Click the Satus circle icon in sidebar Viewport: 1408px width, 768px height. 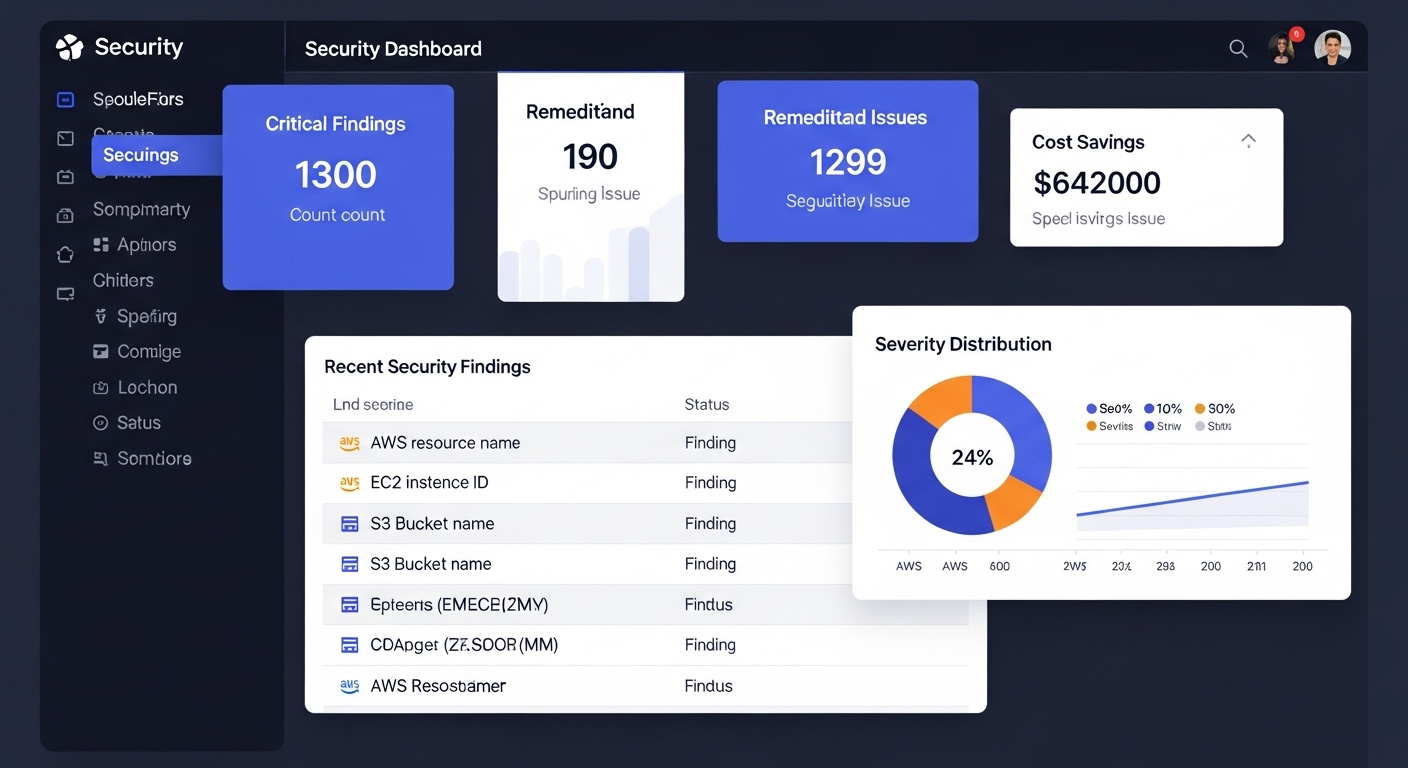pos(100,423)
